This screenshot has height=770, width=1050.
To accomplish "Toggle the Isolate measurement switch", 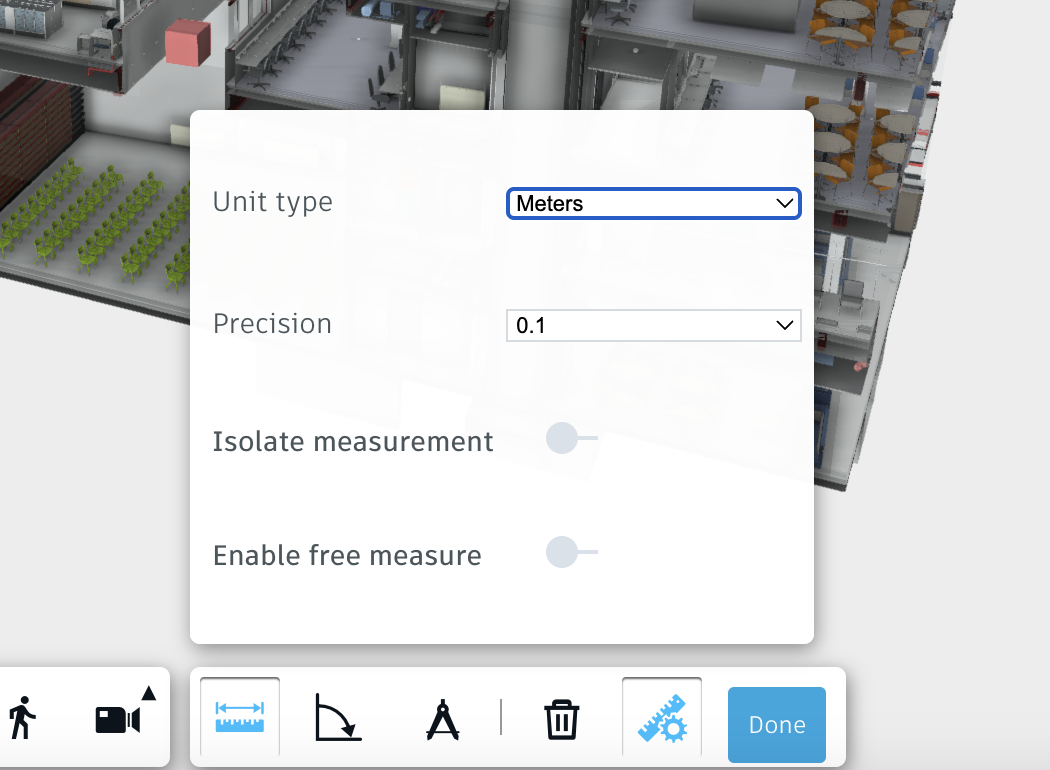I will [x=571, y=438].
